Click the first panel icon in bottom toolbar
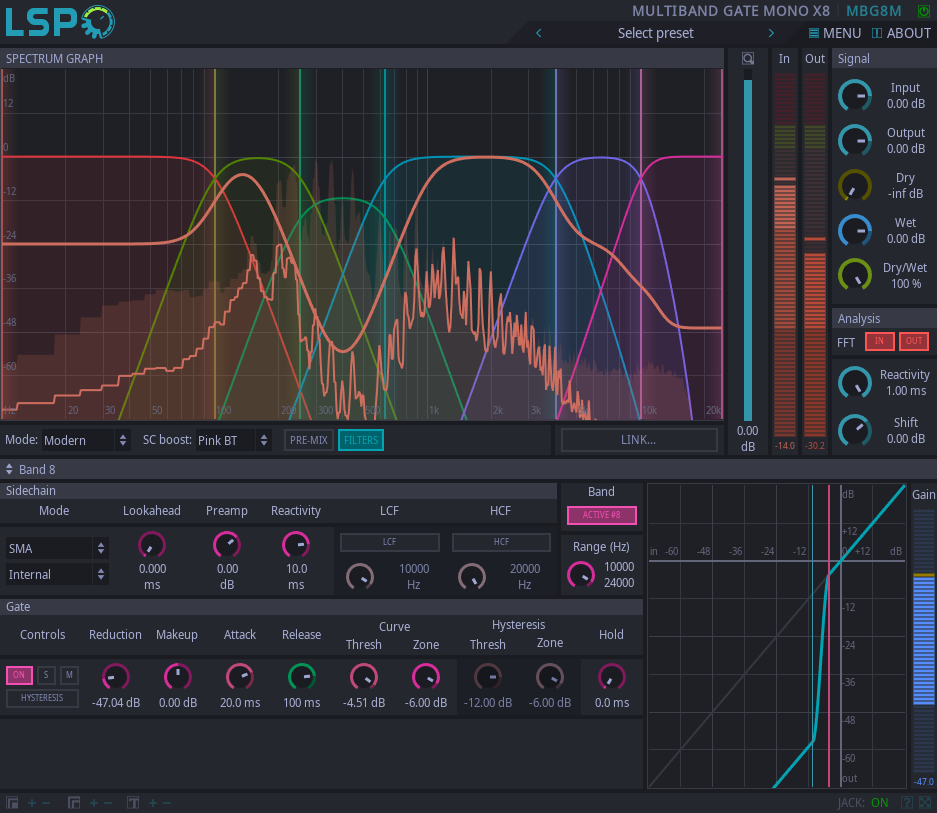 pyautogui.click(x=12, y=802)
